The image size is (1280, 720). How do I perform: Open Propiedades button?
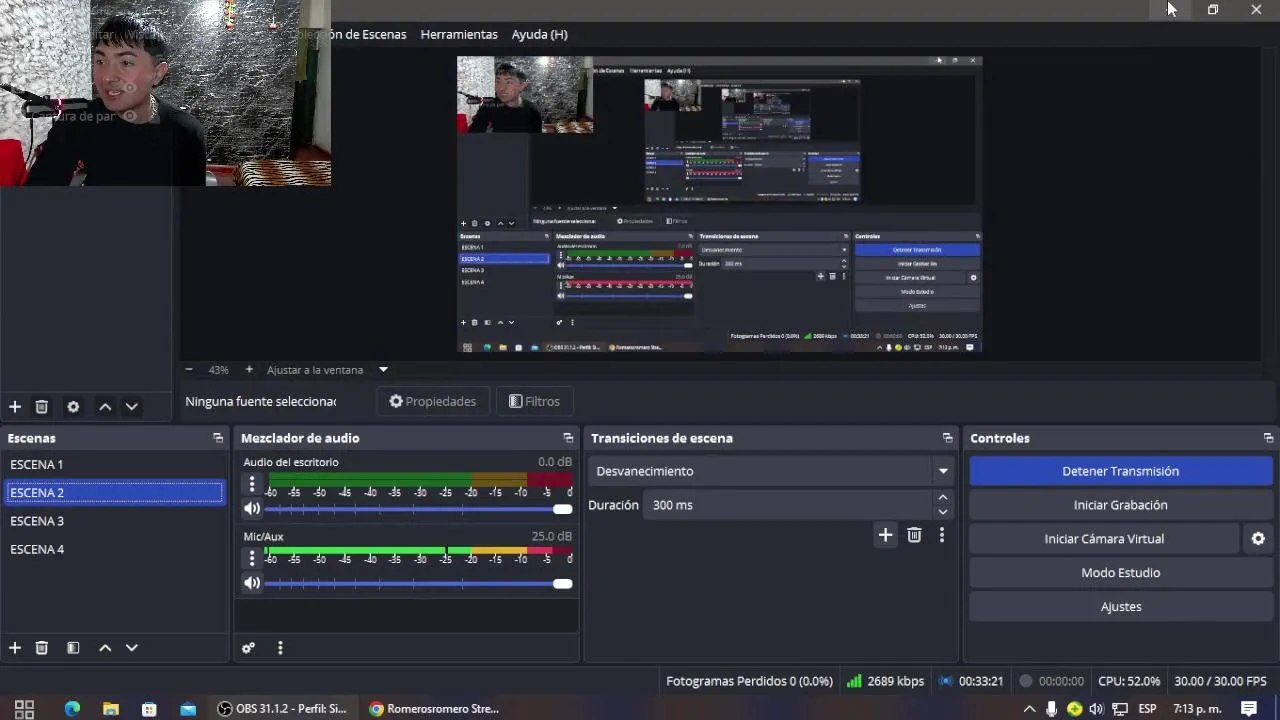tap(432, 401)
